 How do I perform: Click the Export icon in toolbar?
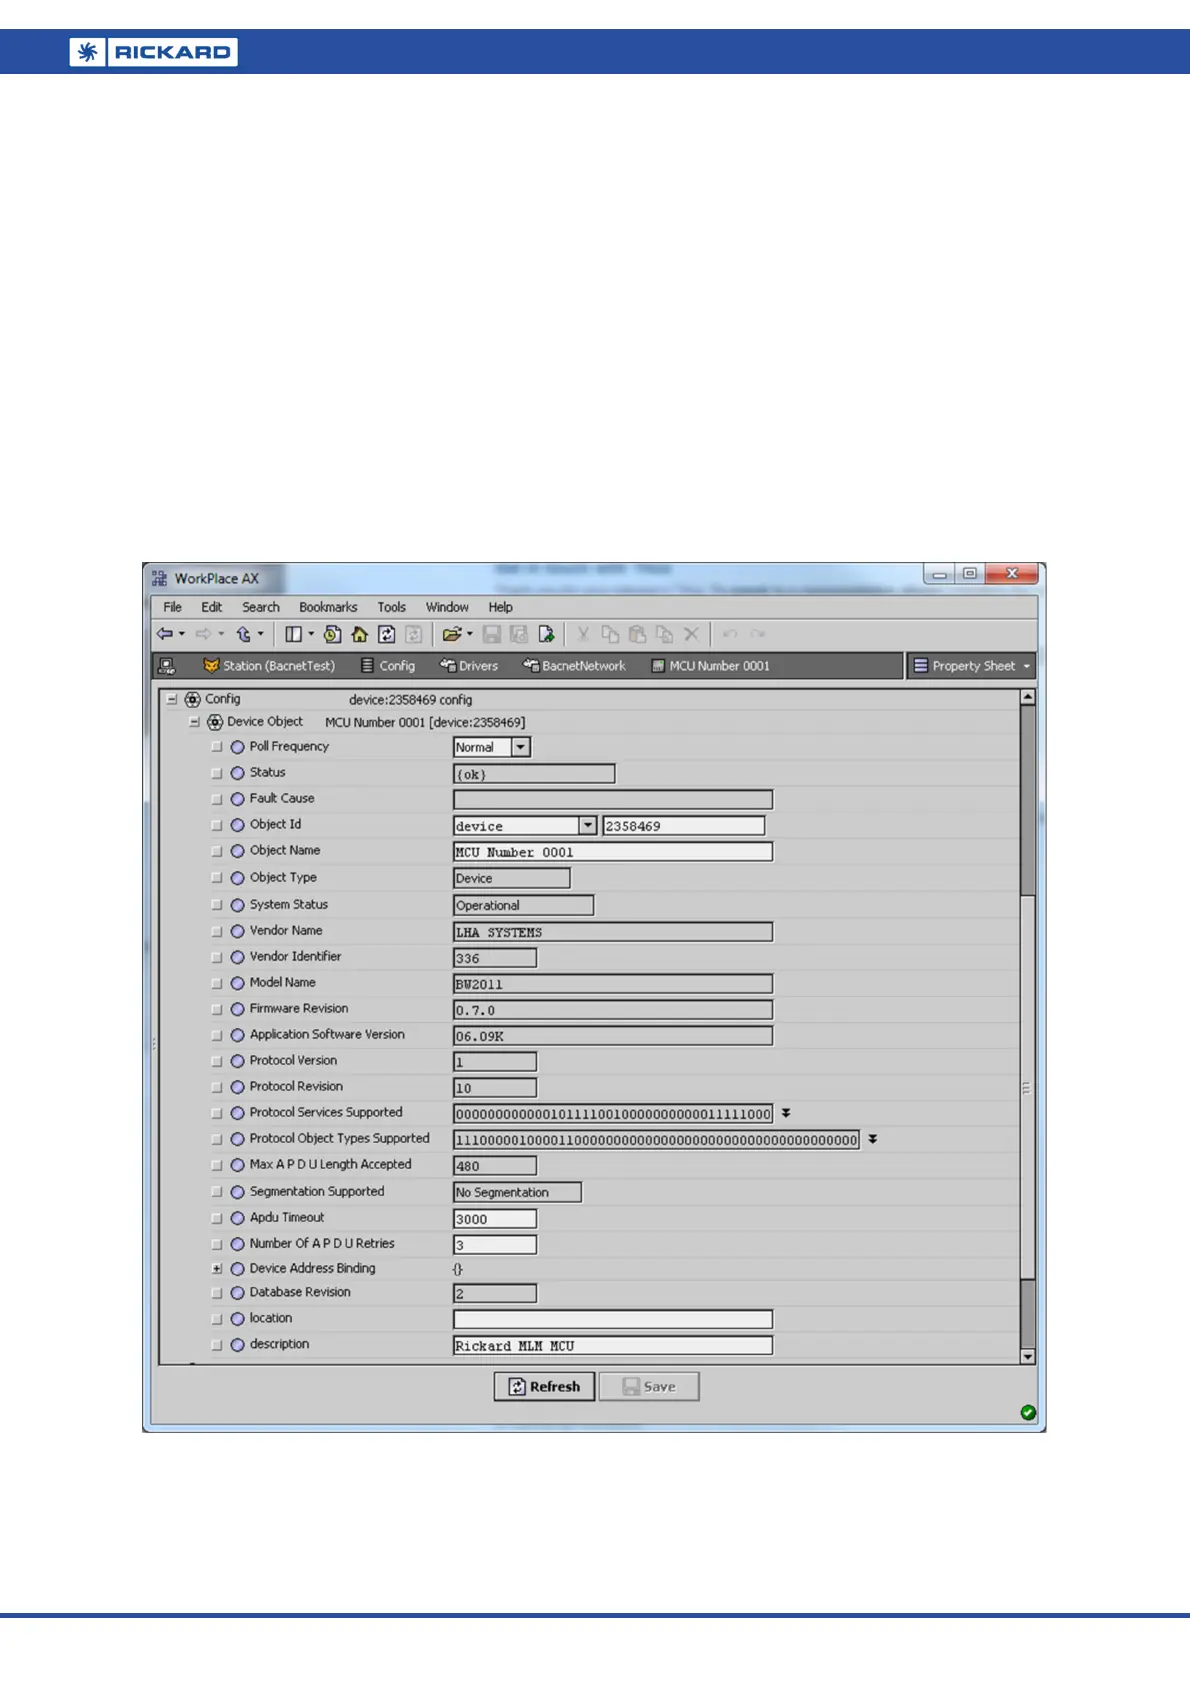tap(546, 634)
